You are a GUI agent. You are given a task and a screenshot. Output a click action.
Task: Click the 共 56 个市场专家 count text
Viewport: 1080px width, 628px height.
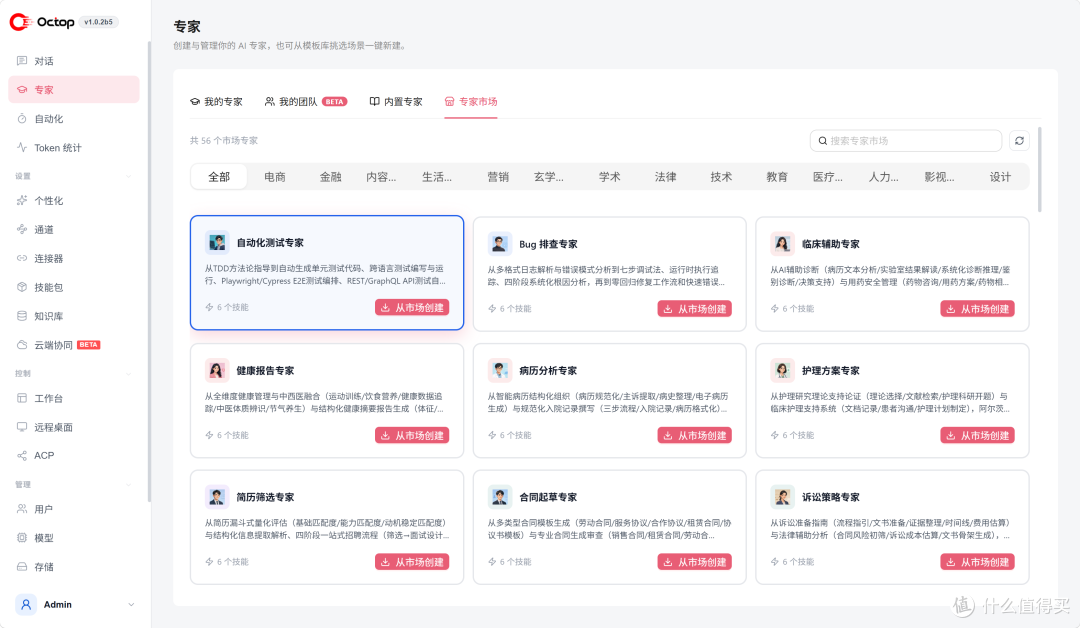click(224, 140)
